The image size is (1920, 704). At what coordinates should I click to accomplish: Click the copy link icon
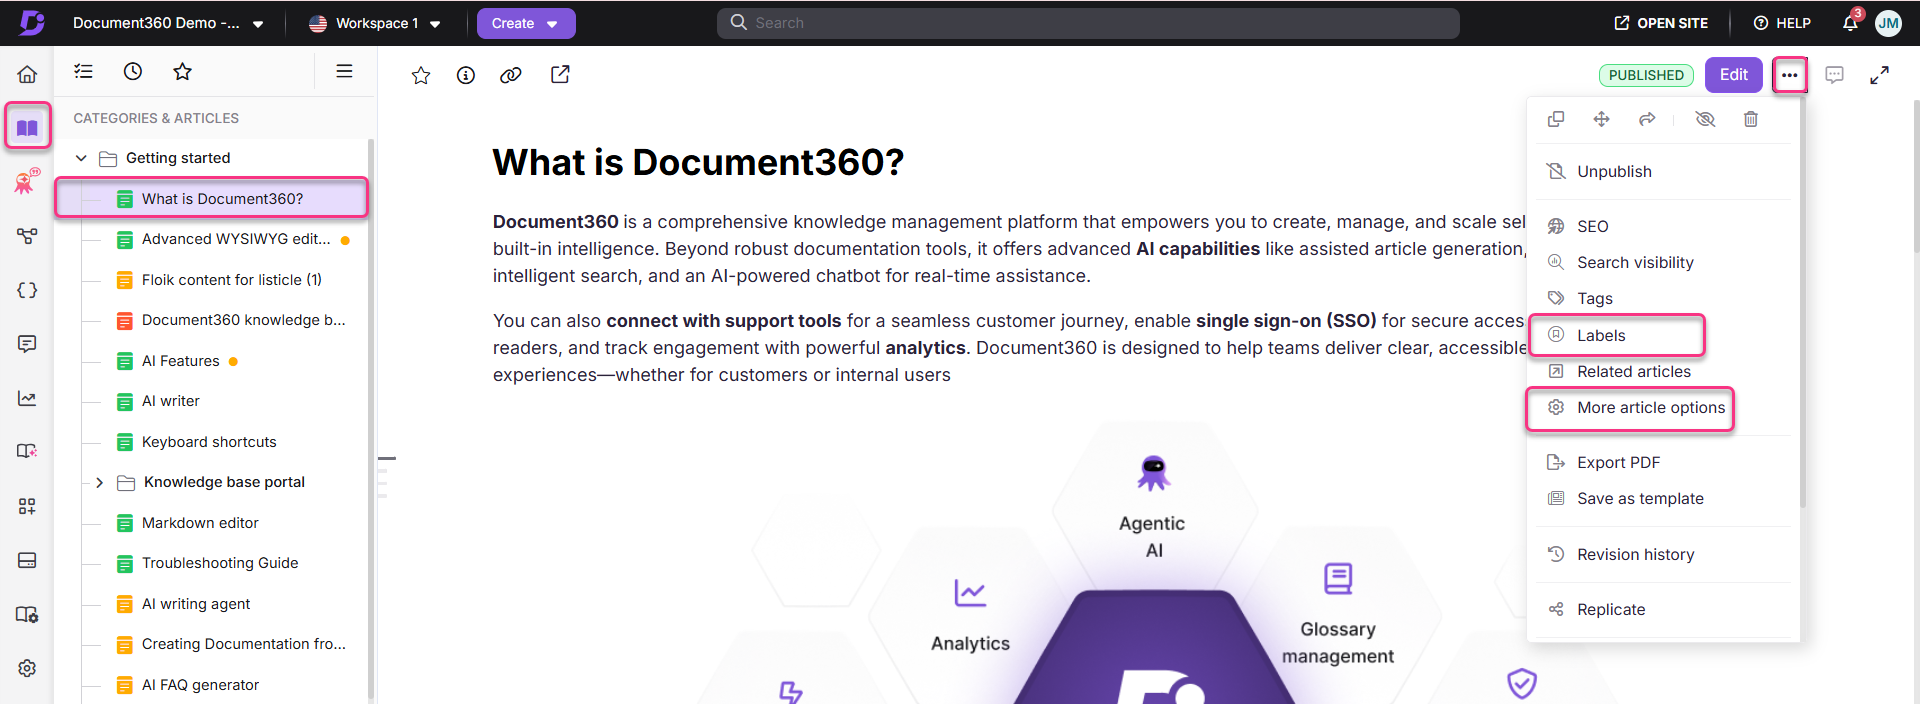click(510, 75)
